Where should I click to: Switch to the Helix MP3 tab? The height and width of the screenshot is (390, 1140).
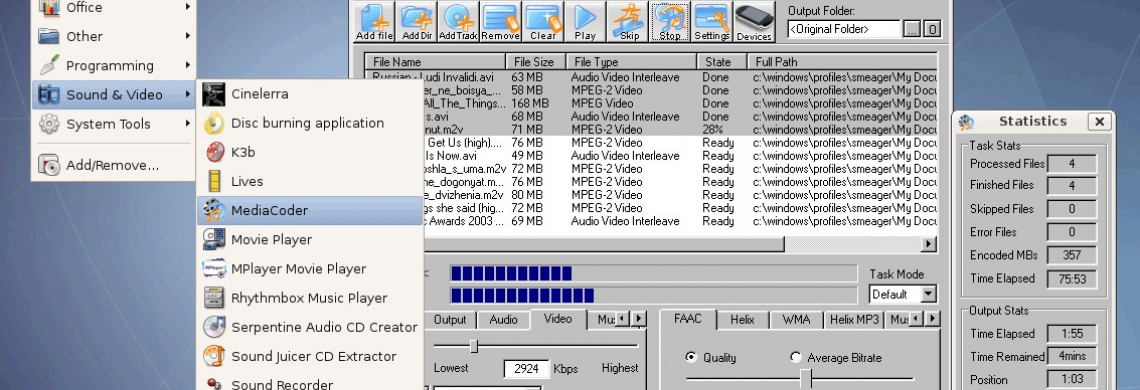tap(854, 319)
